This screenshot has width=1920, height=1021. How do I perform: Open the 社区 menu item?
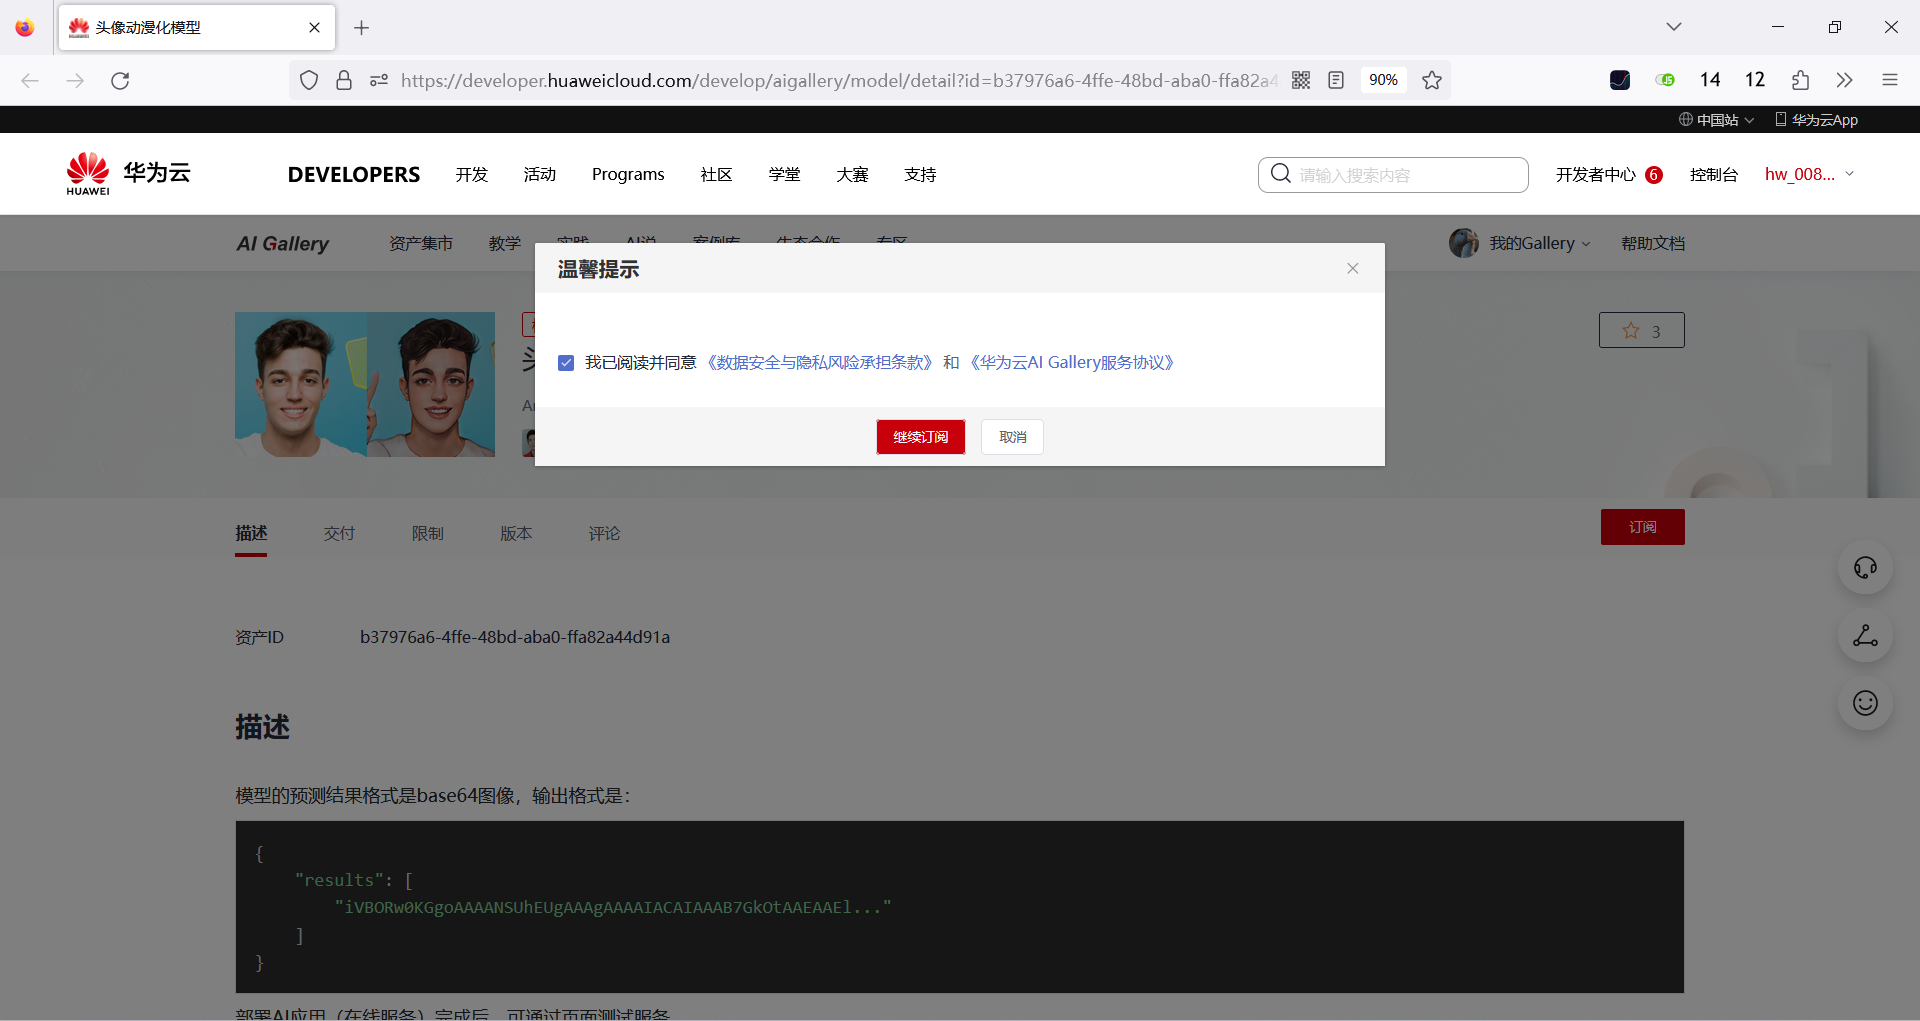pos(716,174)
